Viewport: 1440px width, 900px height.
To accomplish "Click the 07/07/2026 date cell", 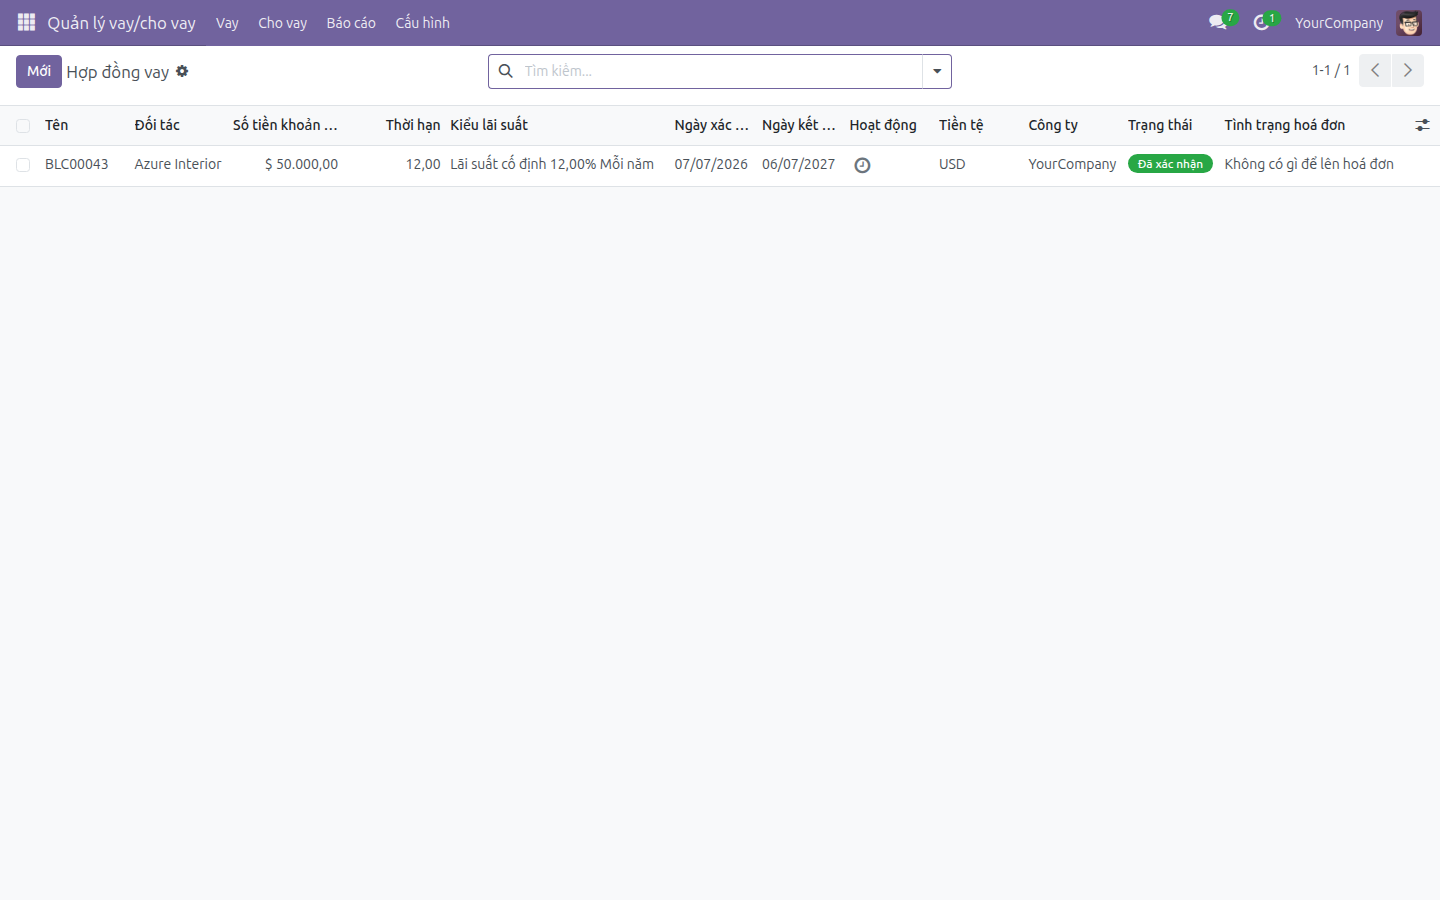I will (x=711, y=164).
